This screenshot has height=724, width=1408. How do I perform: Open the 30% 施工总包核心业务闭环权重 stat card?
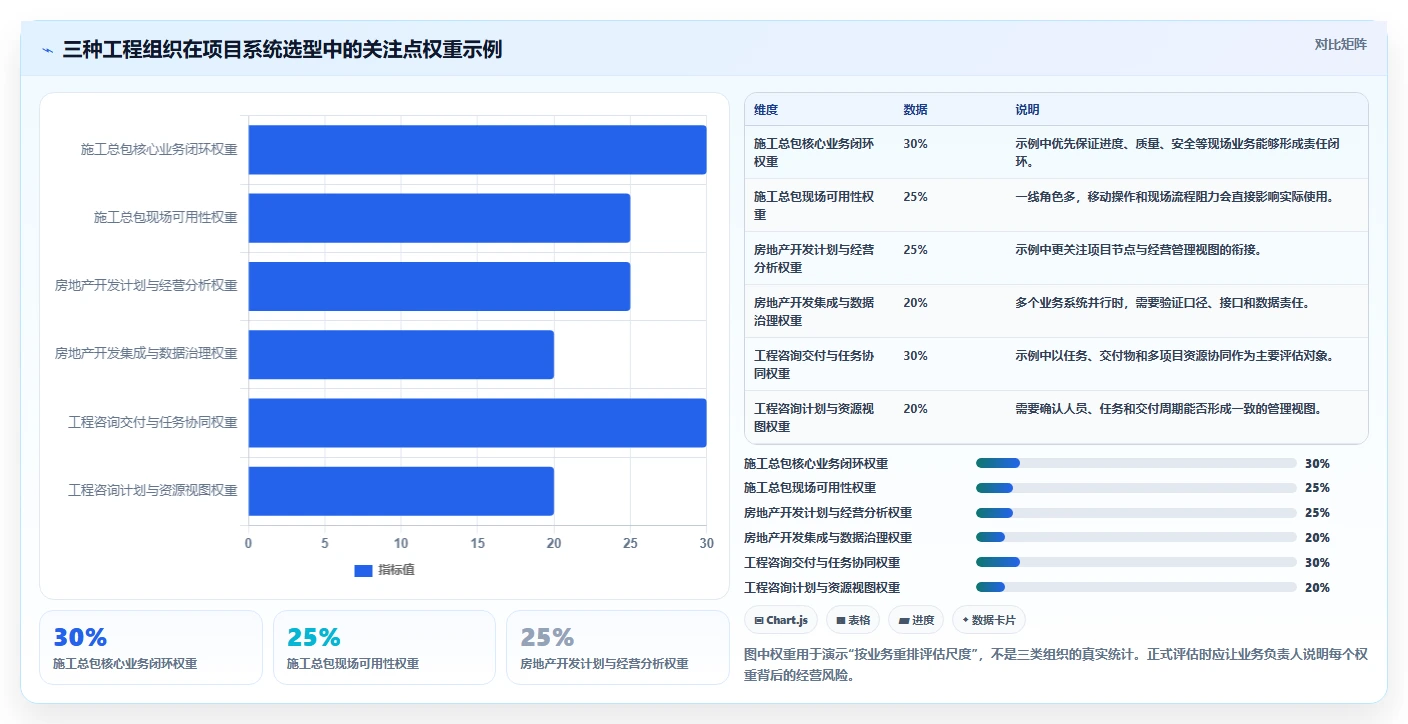coord(151,647)
